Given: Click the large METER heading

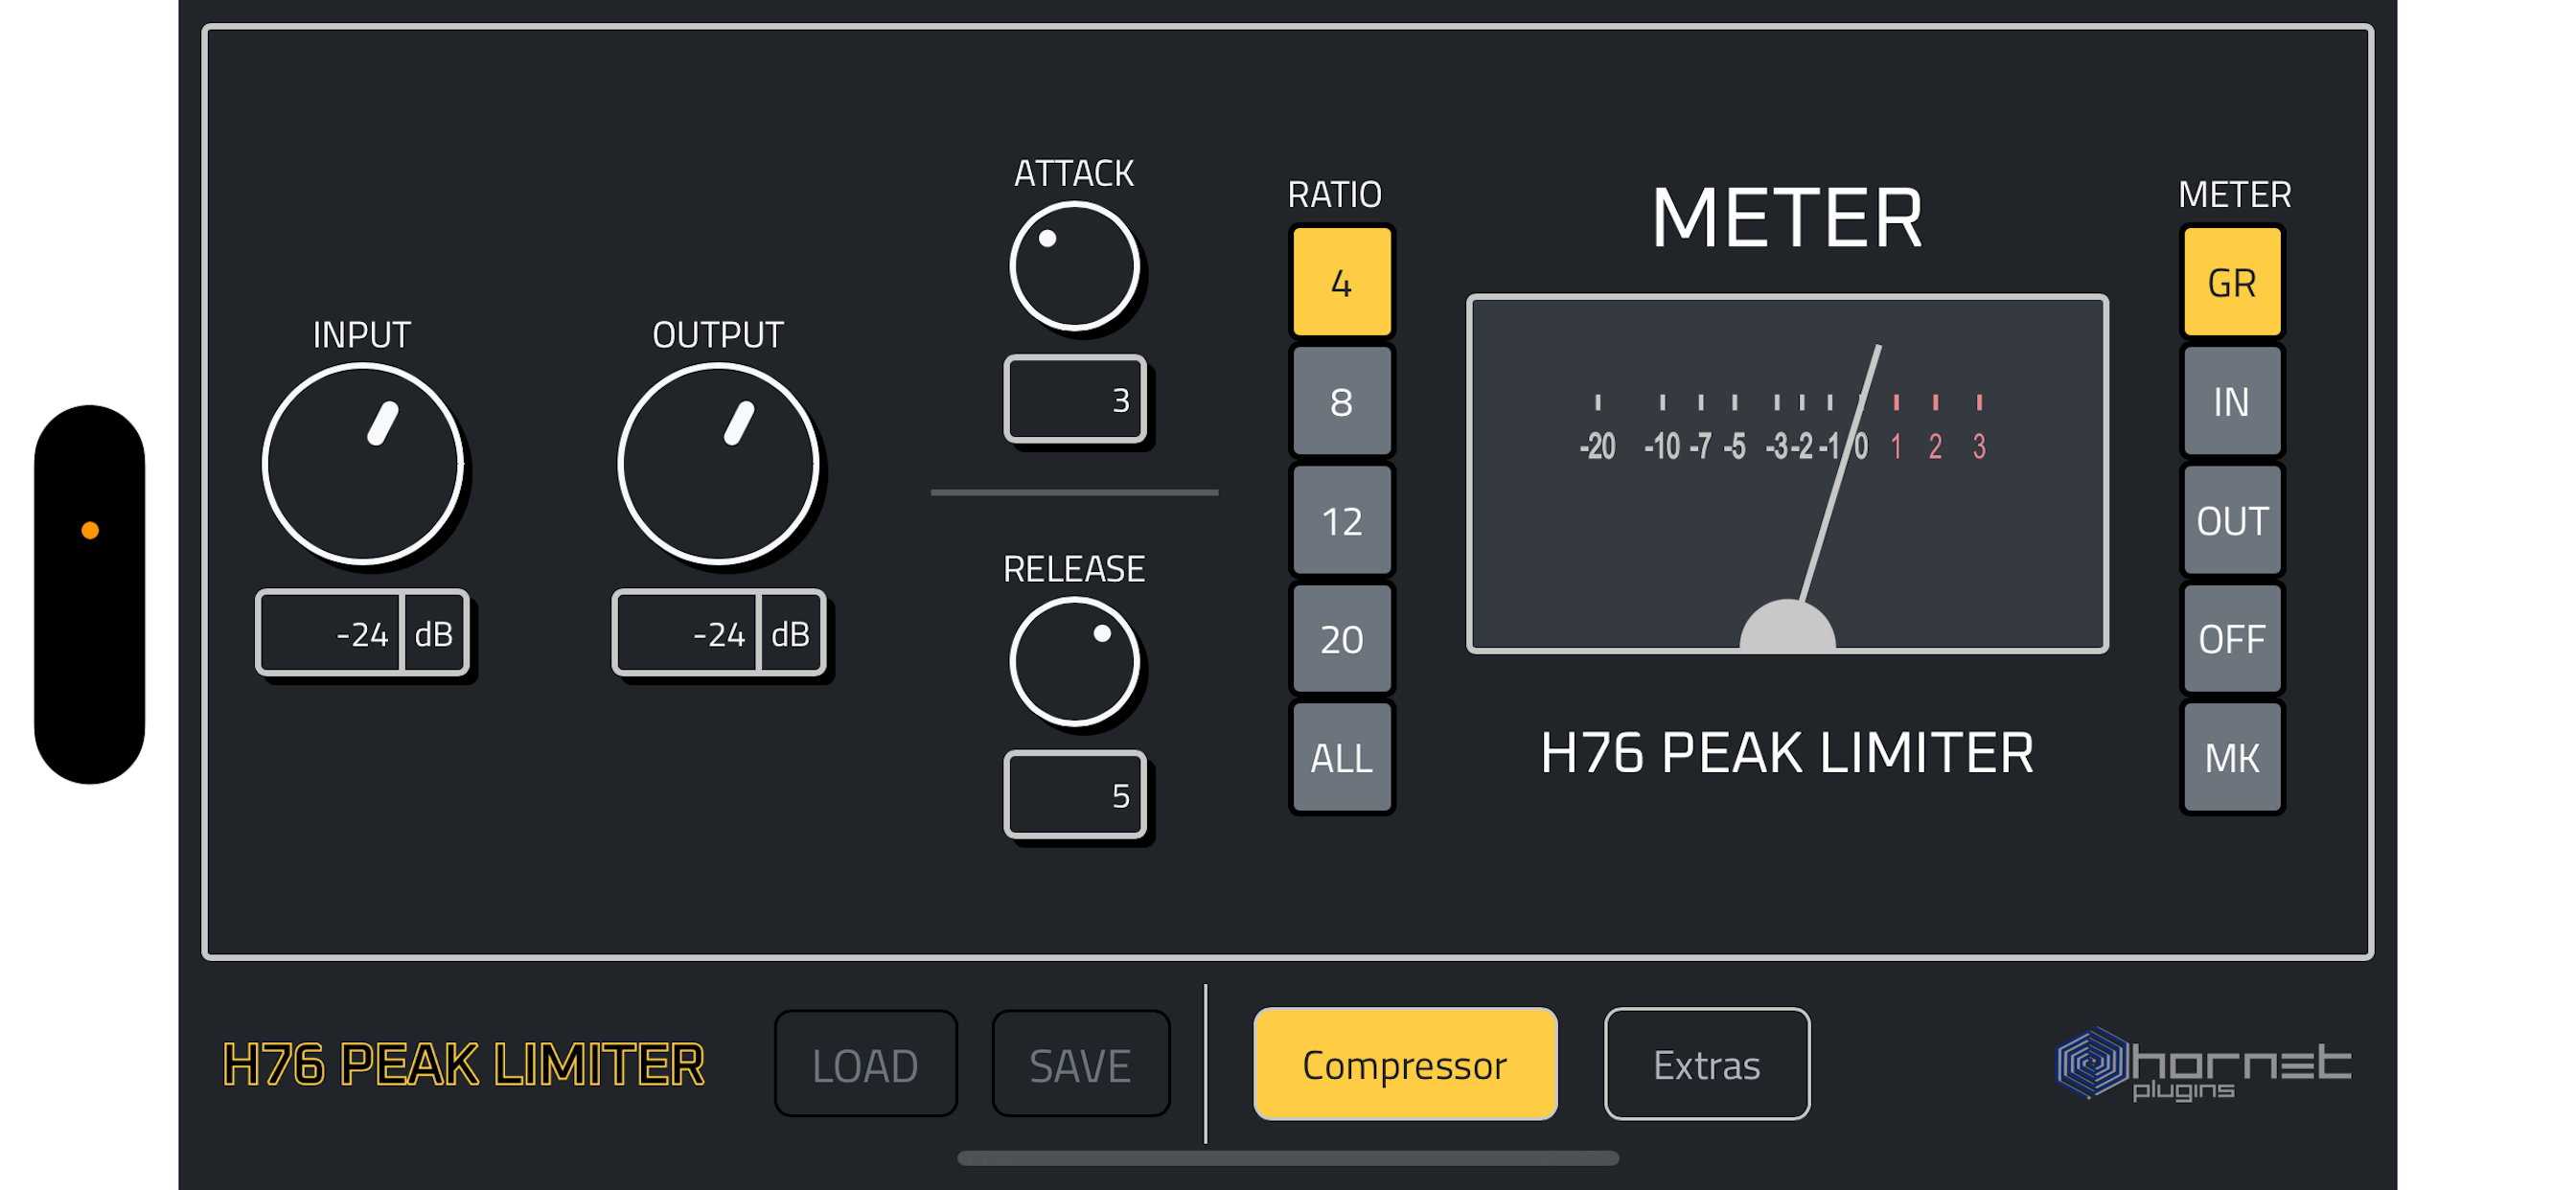Looking at the screenshot, I should [1786, 218].
